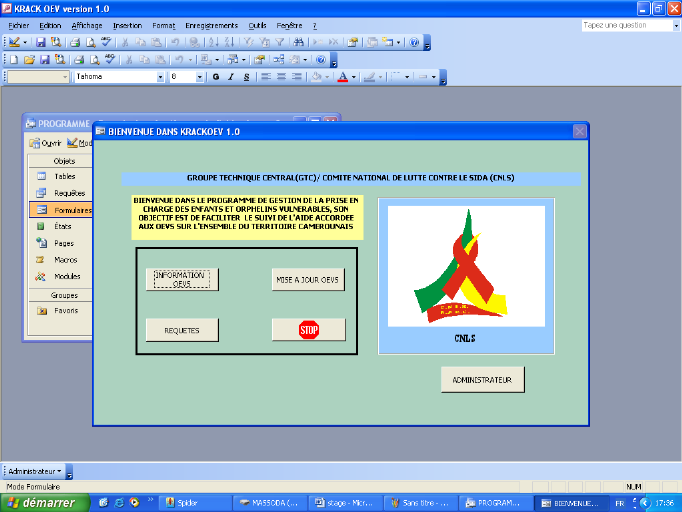Click démarrer Start button
682x512 pixels.
[x=44, y=503]
